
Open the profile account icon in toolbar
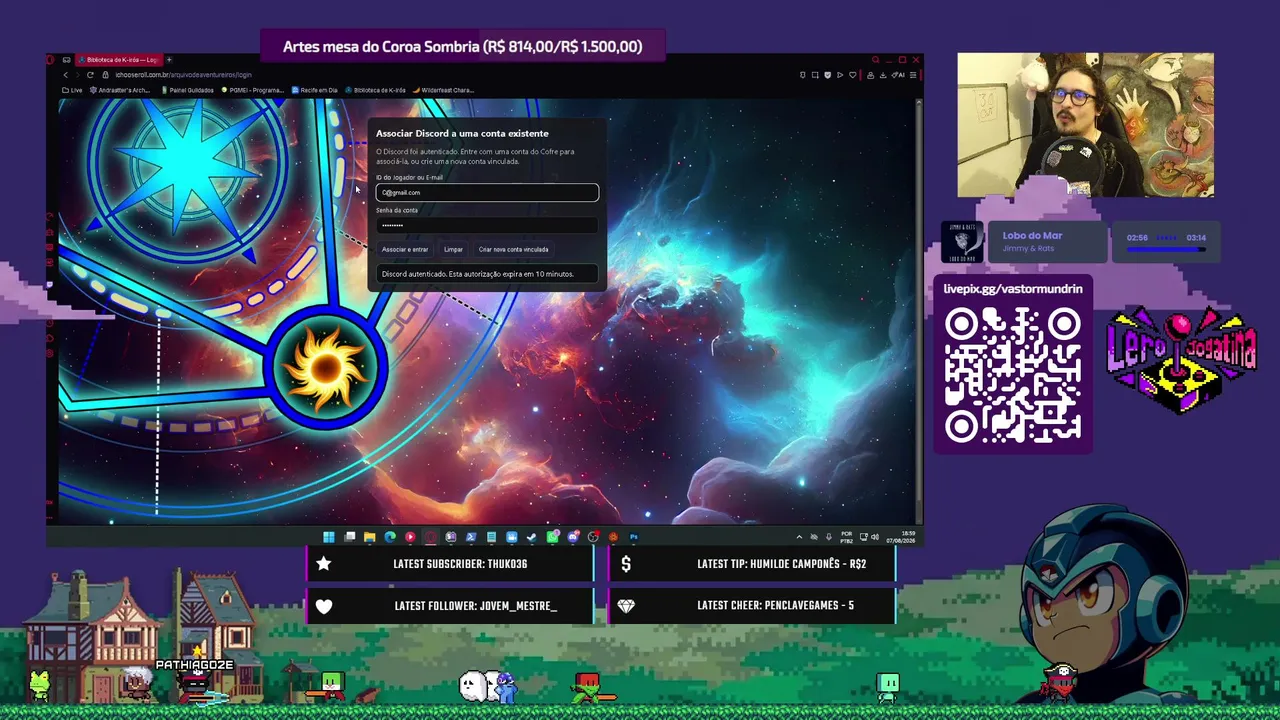870,75
